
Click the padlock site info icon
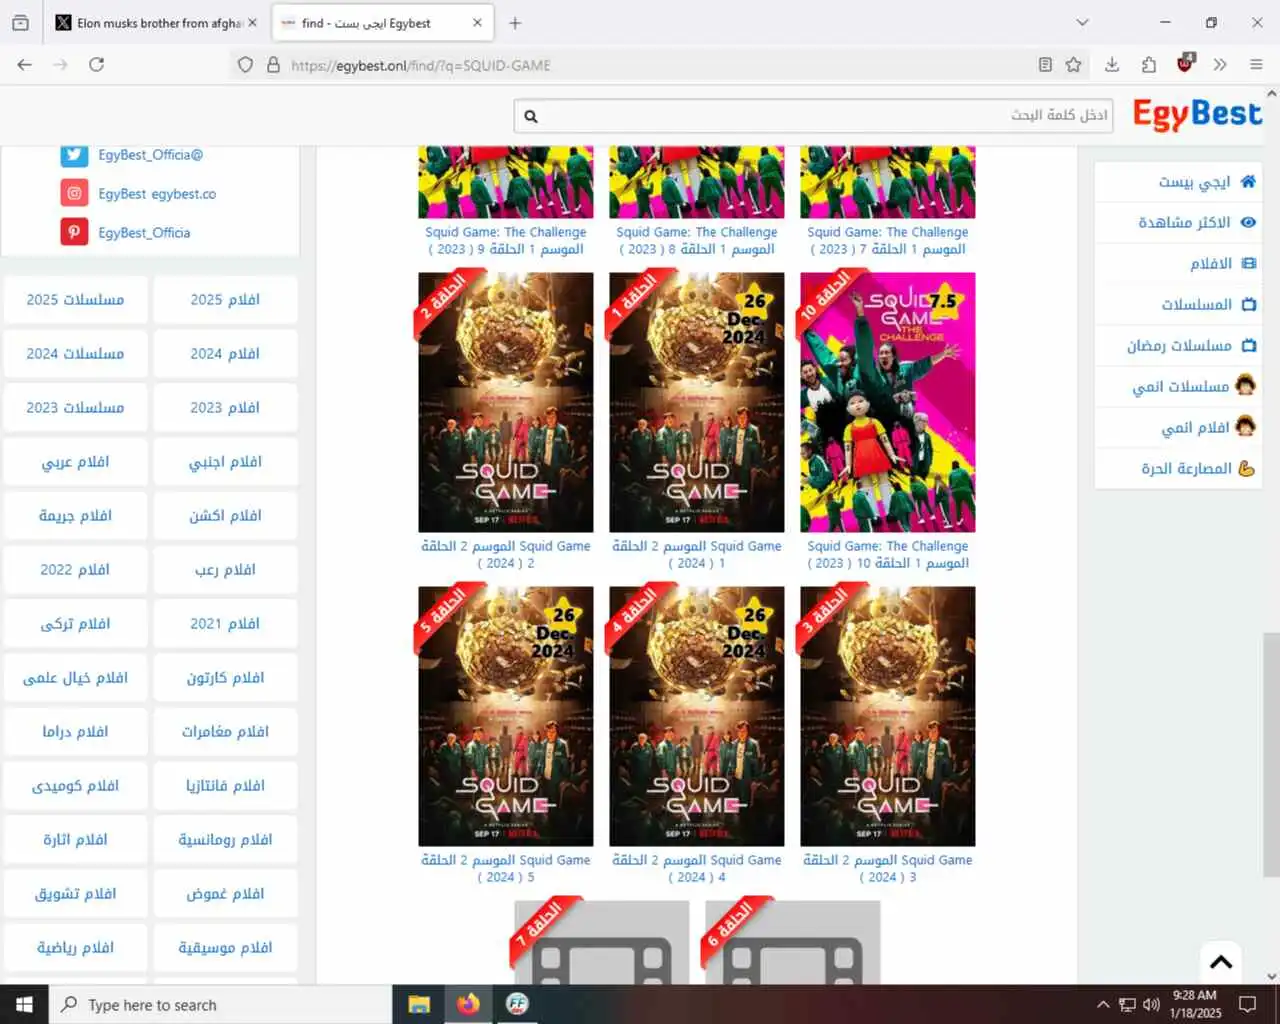[273, 65]
